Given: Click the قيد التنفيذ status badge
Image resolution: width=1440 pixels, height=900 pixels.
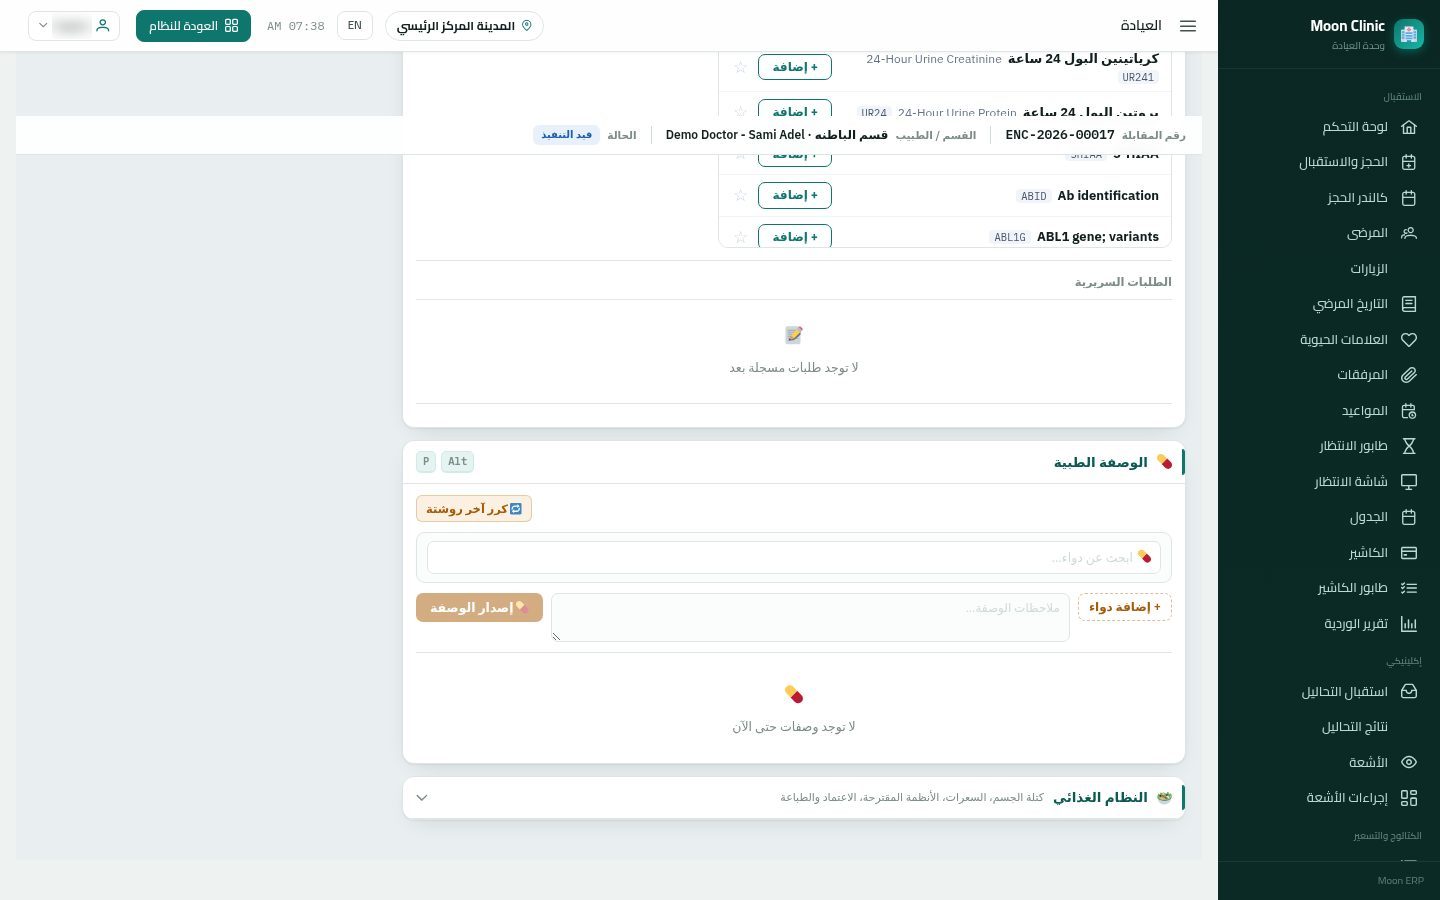Looking at the screenshot, I should 566,135.
